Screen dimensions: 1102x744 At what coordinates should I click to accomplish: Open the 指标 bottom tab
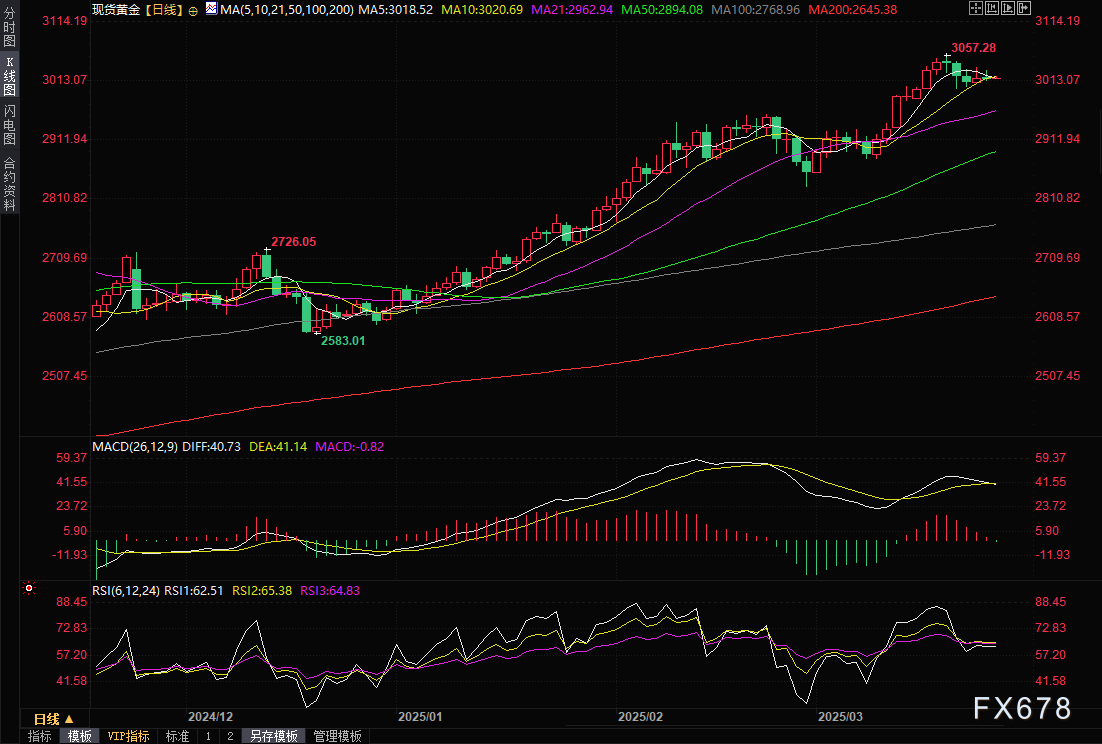pos(40,736)
